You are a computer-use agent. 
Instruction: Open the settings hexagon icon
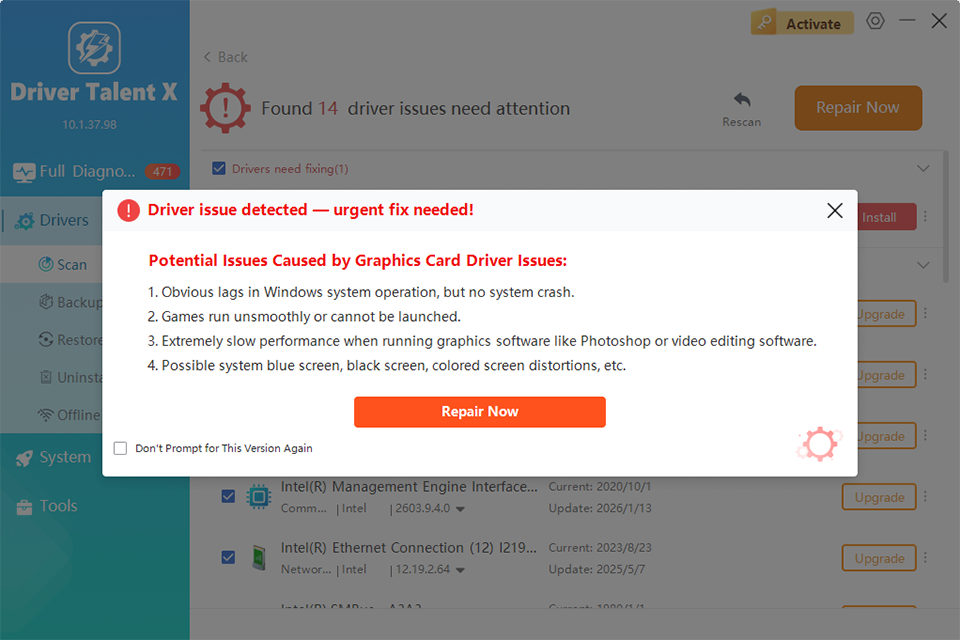coord(875,21)
